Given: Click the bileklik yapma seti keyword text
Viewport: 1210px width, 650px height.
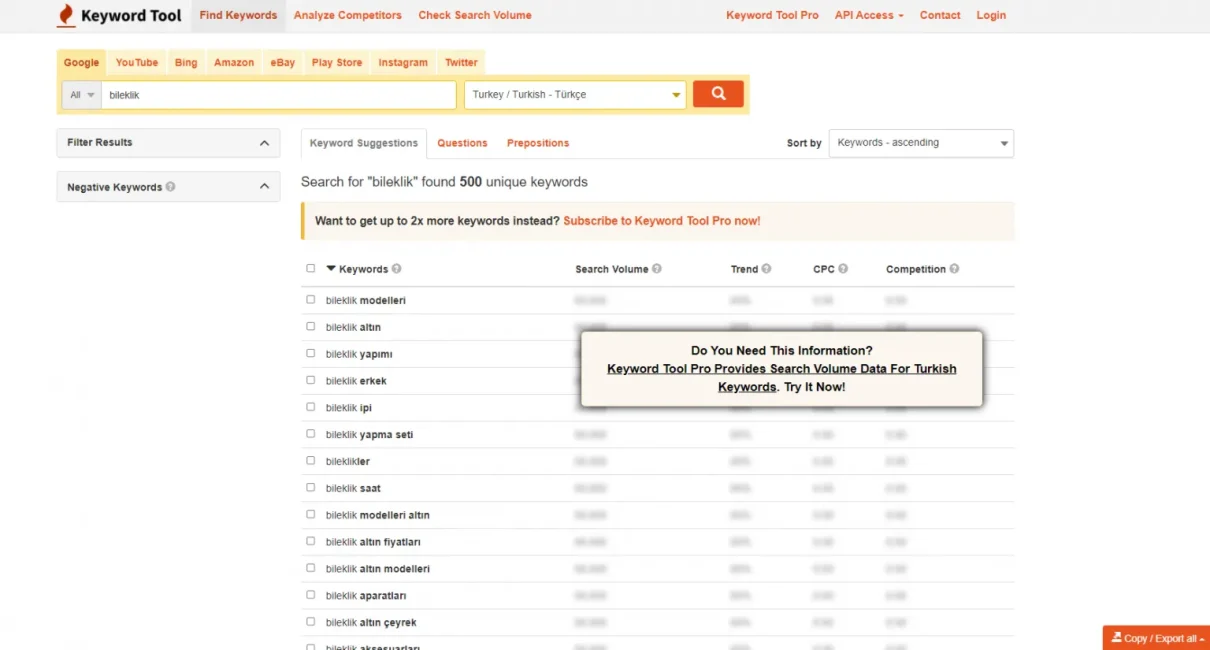Looking at the screenshot, I should (x=369, y=435).
